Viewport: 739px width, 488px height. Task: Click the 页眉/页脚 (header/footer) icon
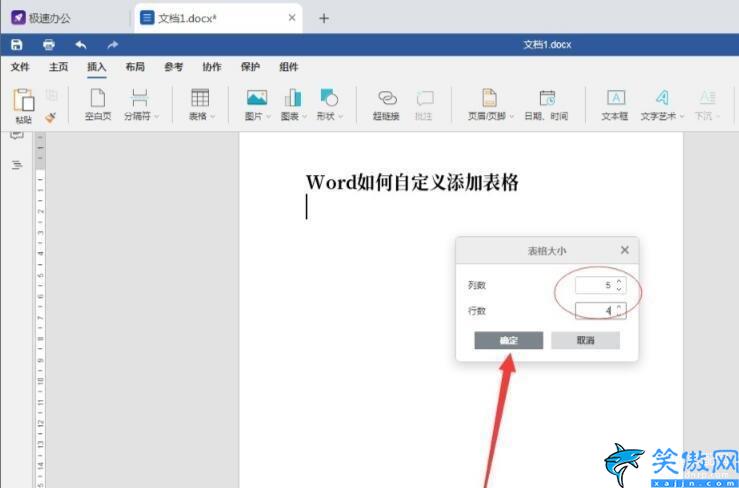click(489, 98)
